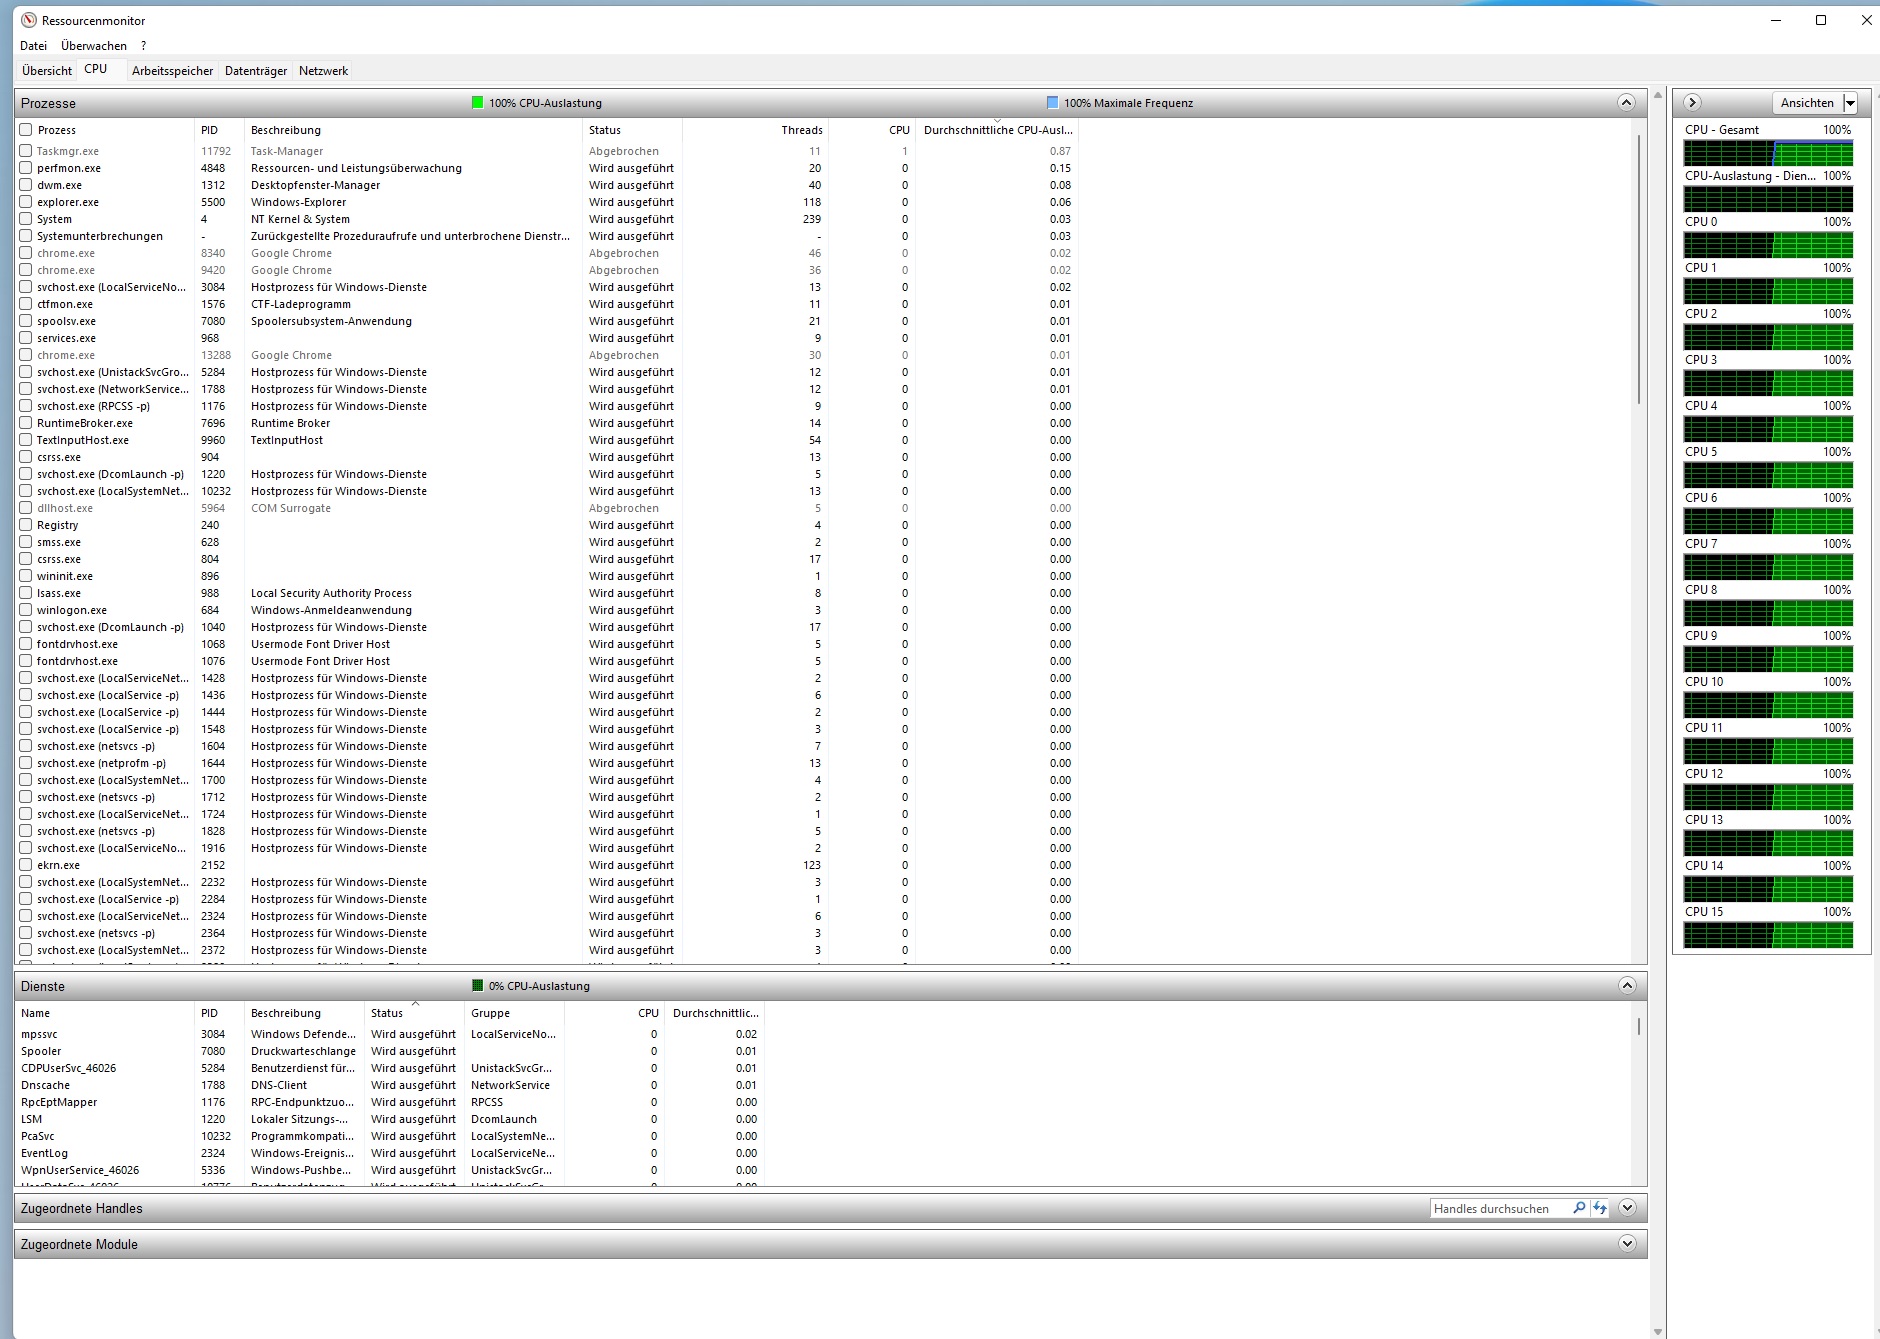Select the dllhost.exe COM Surrogate row
This screenshot has width=1880, height=1339.
pyautogui.click(x=547, y=508)
